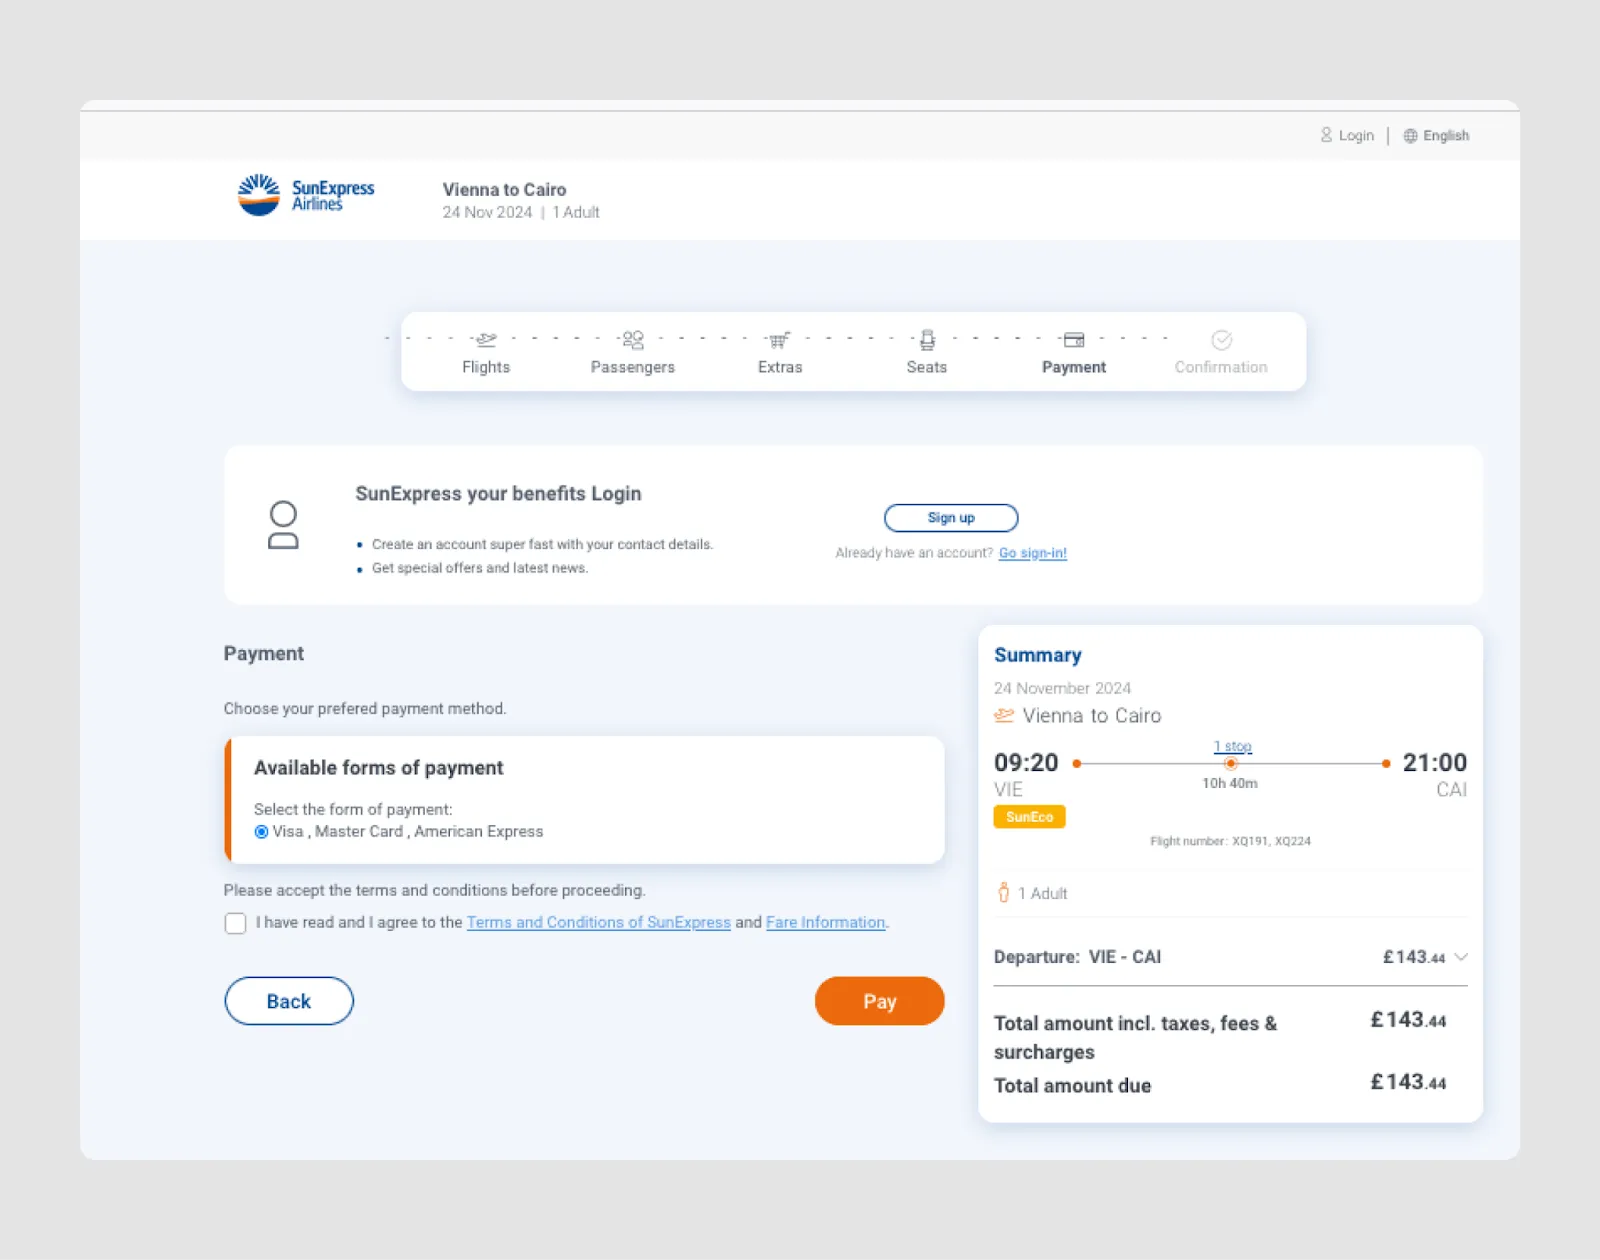1600x1260 pixels.
Task: Click the VIE departure airport code
Action: point(1008,790)
